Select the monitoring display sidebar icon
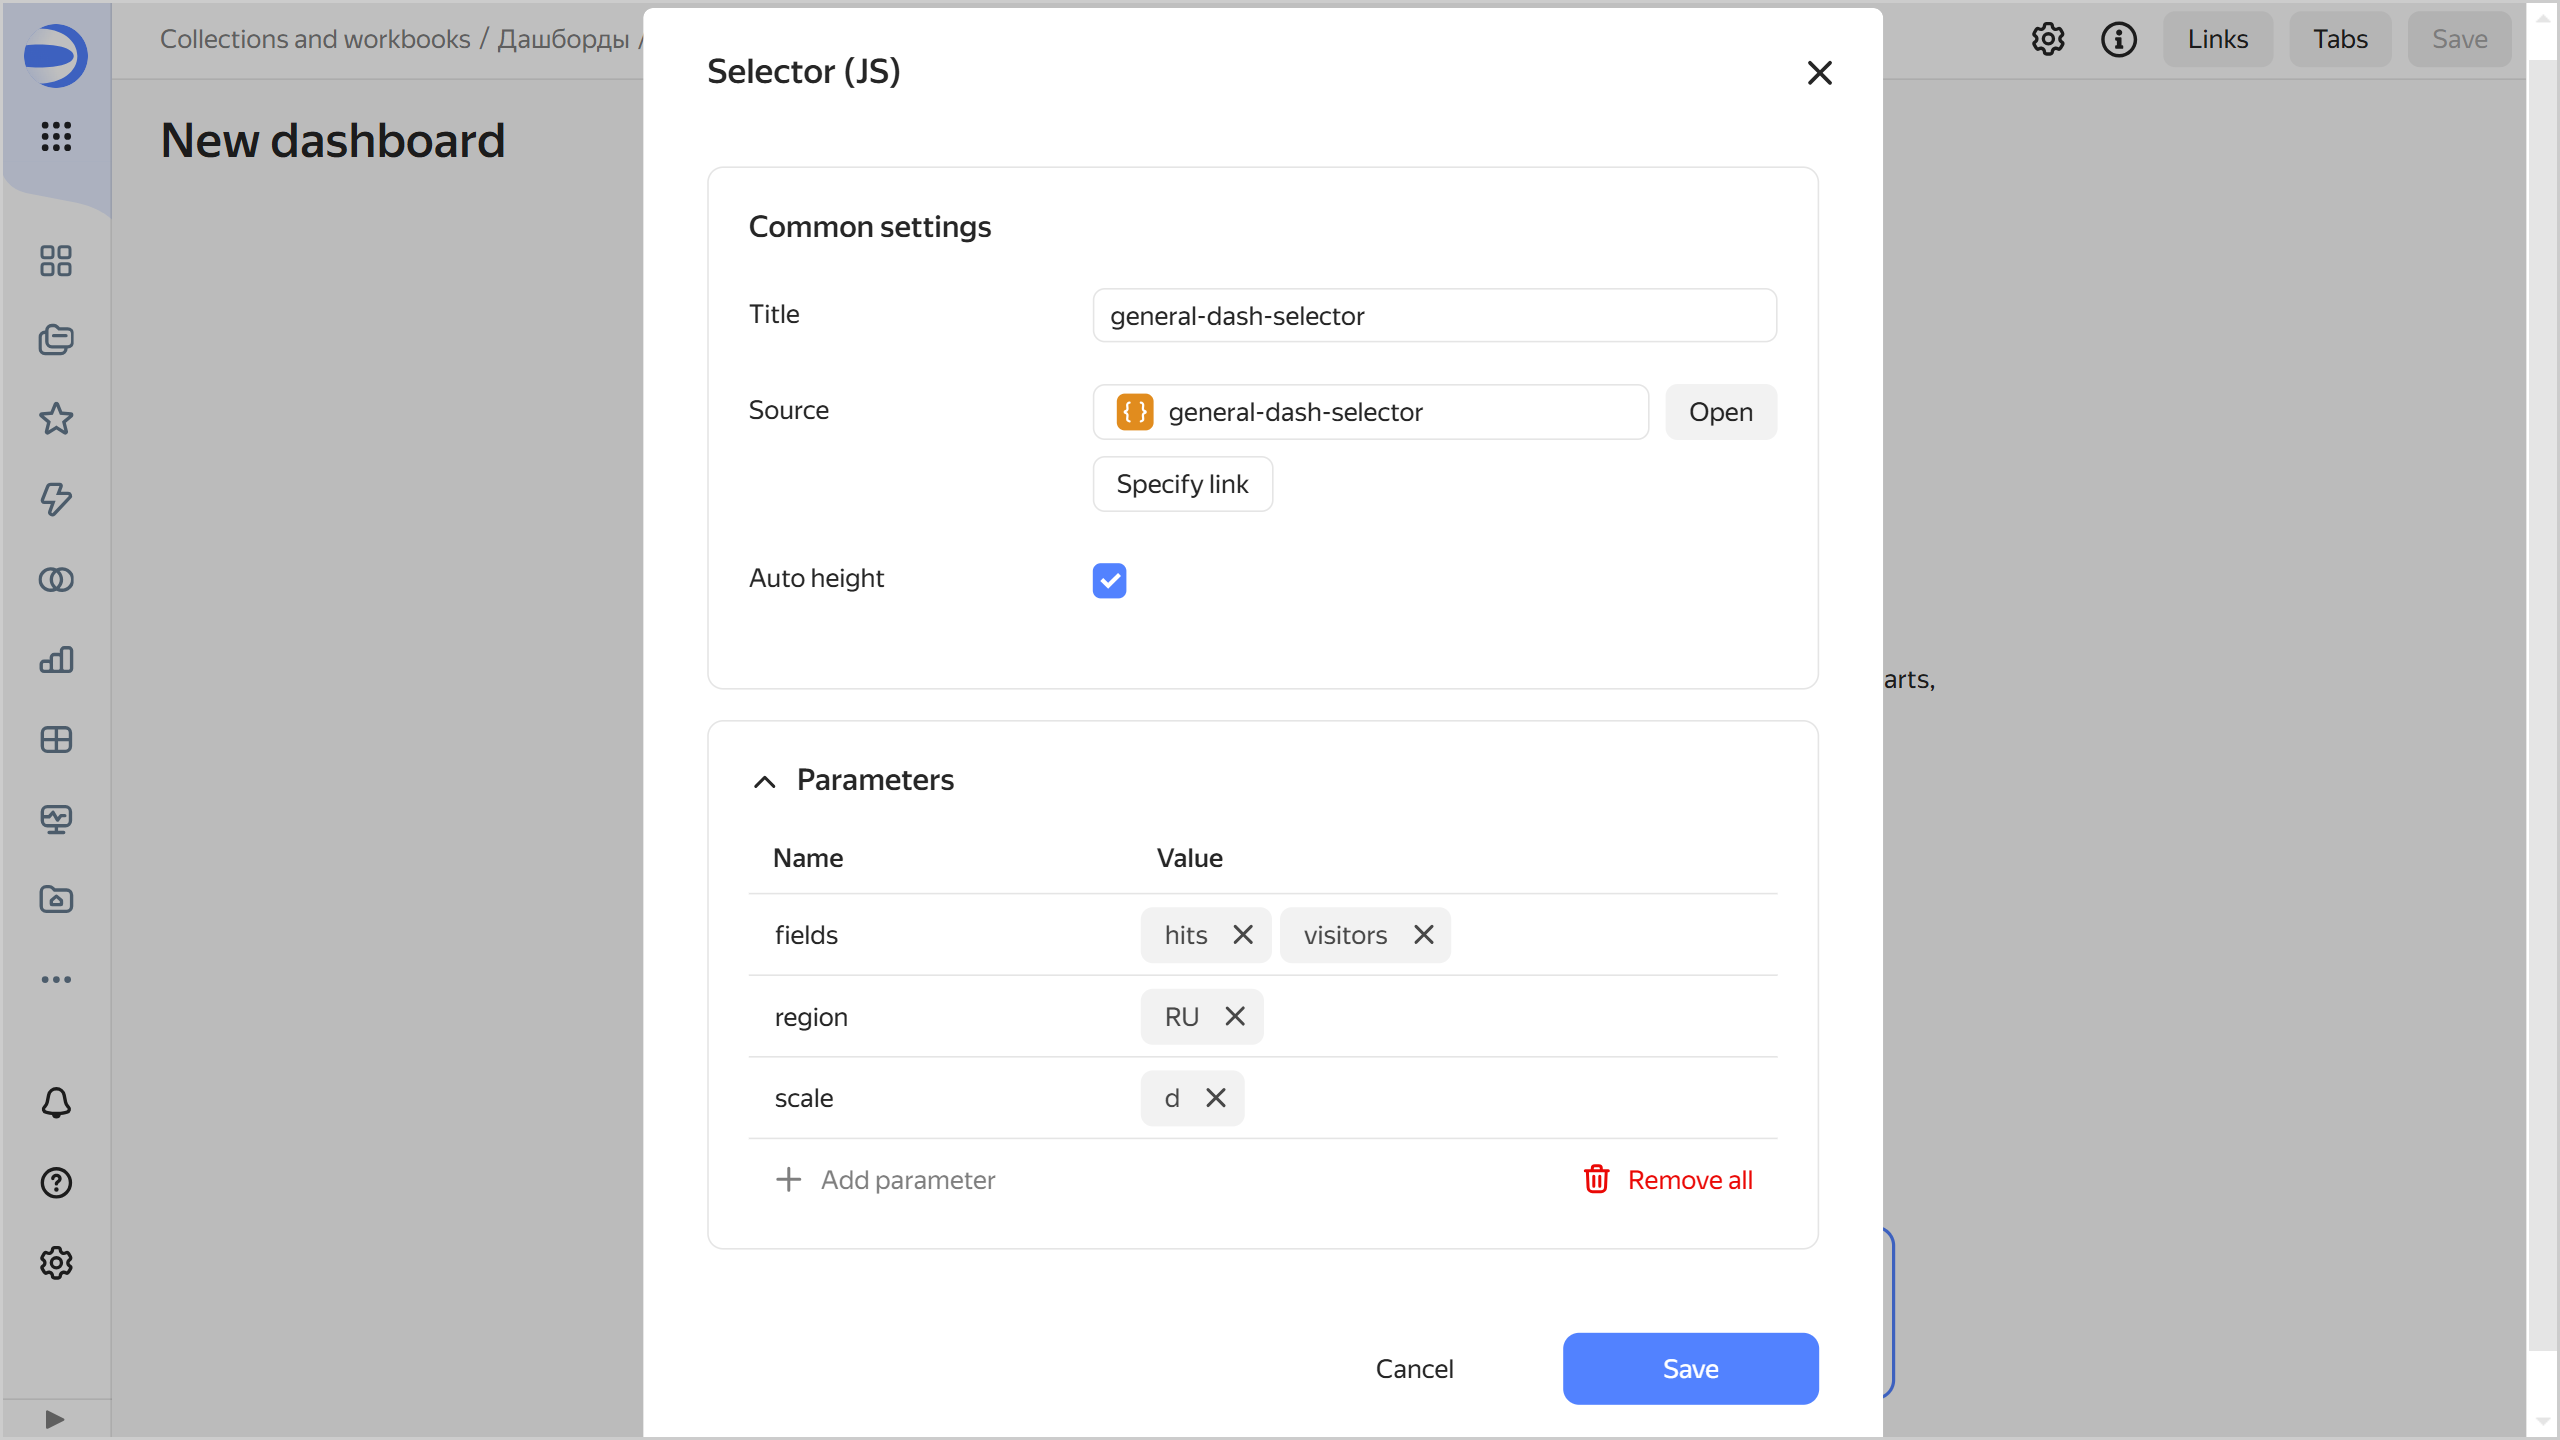 (x=56, y=819)
